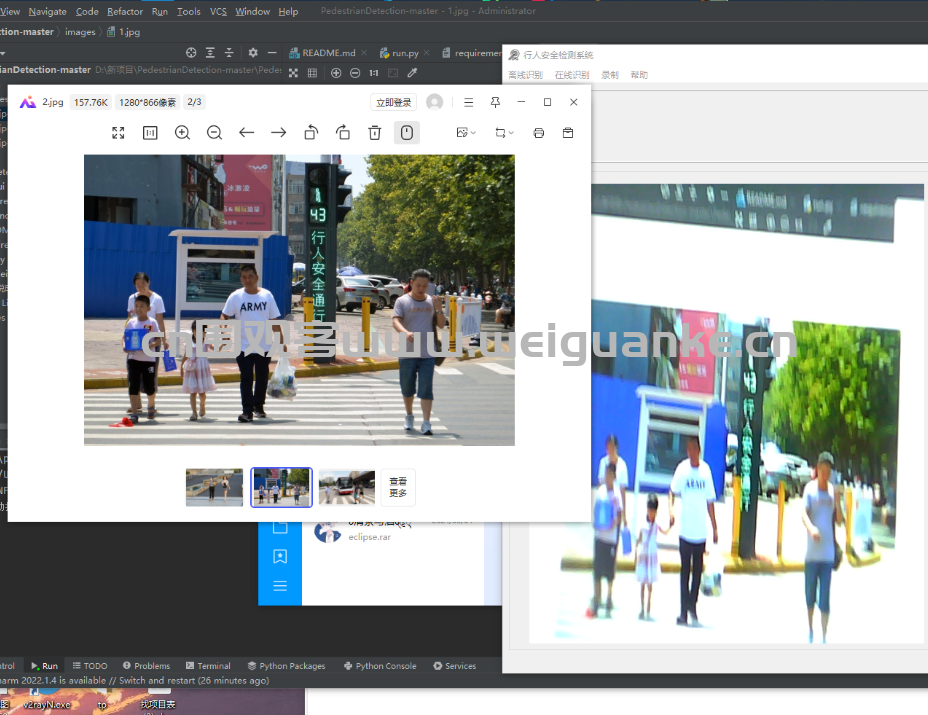Viewport: 928px width, 715px height.
Task: Expand all in the project panel
Action: click(210, 53)
